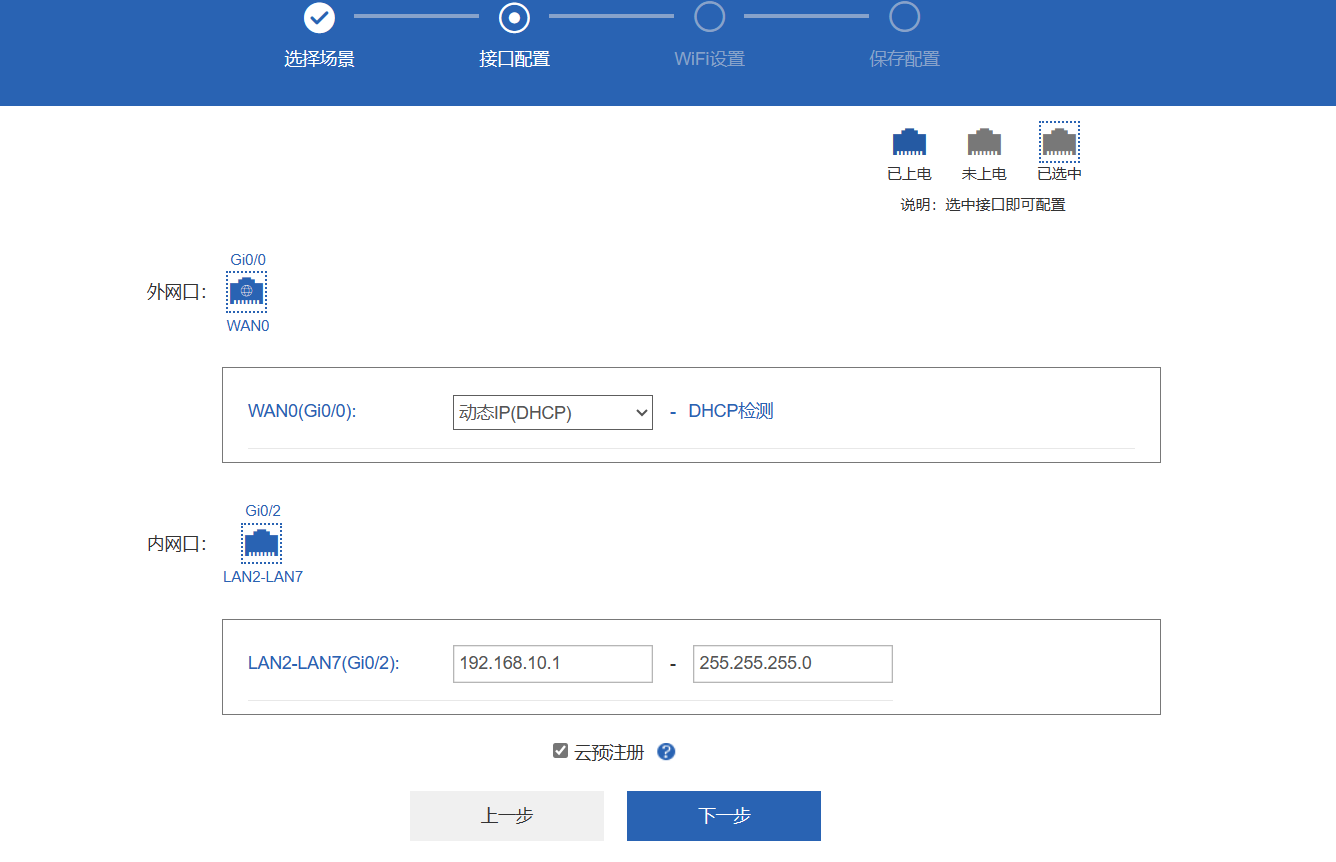Click the 已上电 legend port icon
This screenshot has width=1336, height=862.
click(909, 142)
